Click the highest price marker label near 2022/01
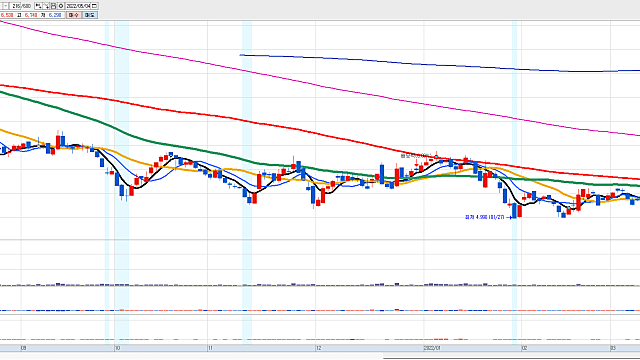640x360 pixels. [x=416, y=156]
